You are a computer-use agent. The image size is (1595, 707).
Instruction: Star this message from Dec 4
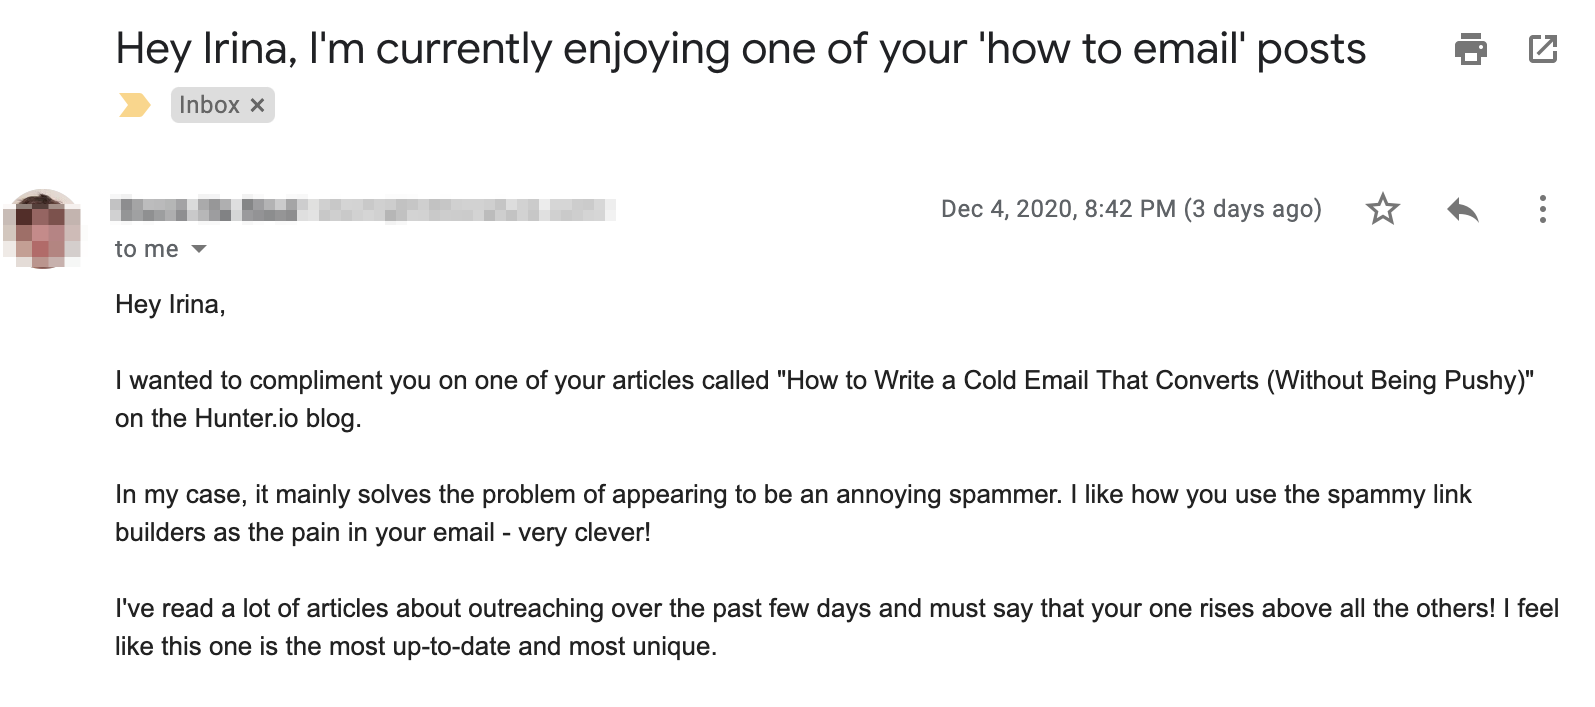tap(1382, 209)
